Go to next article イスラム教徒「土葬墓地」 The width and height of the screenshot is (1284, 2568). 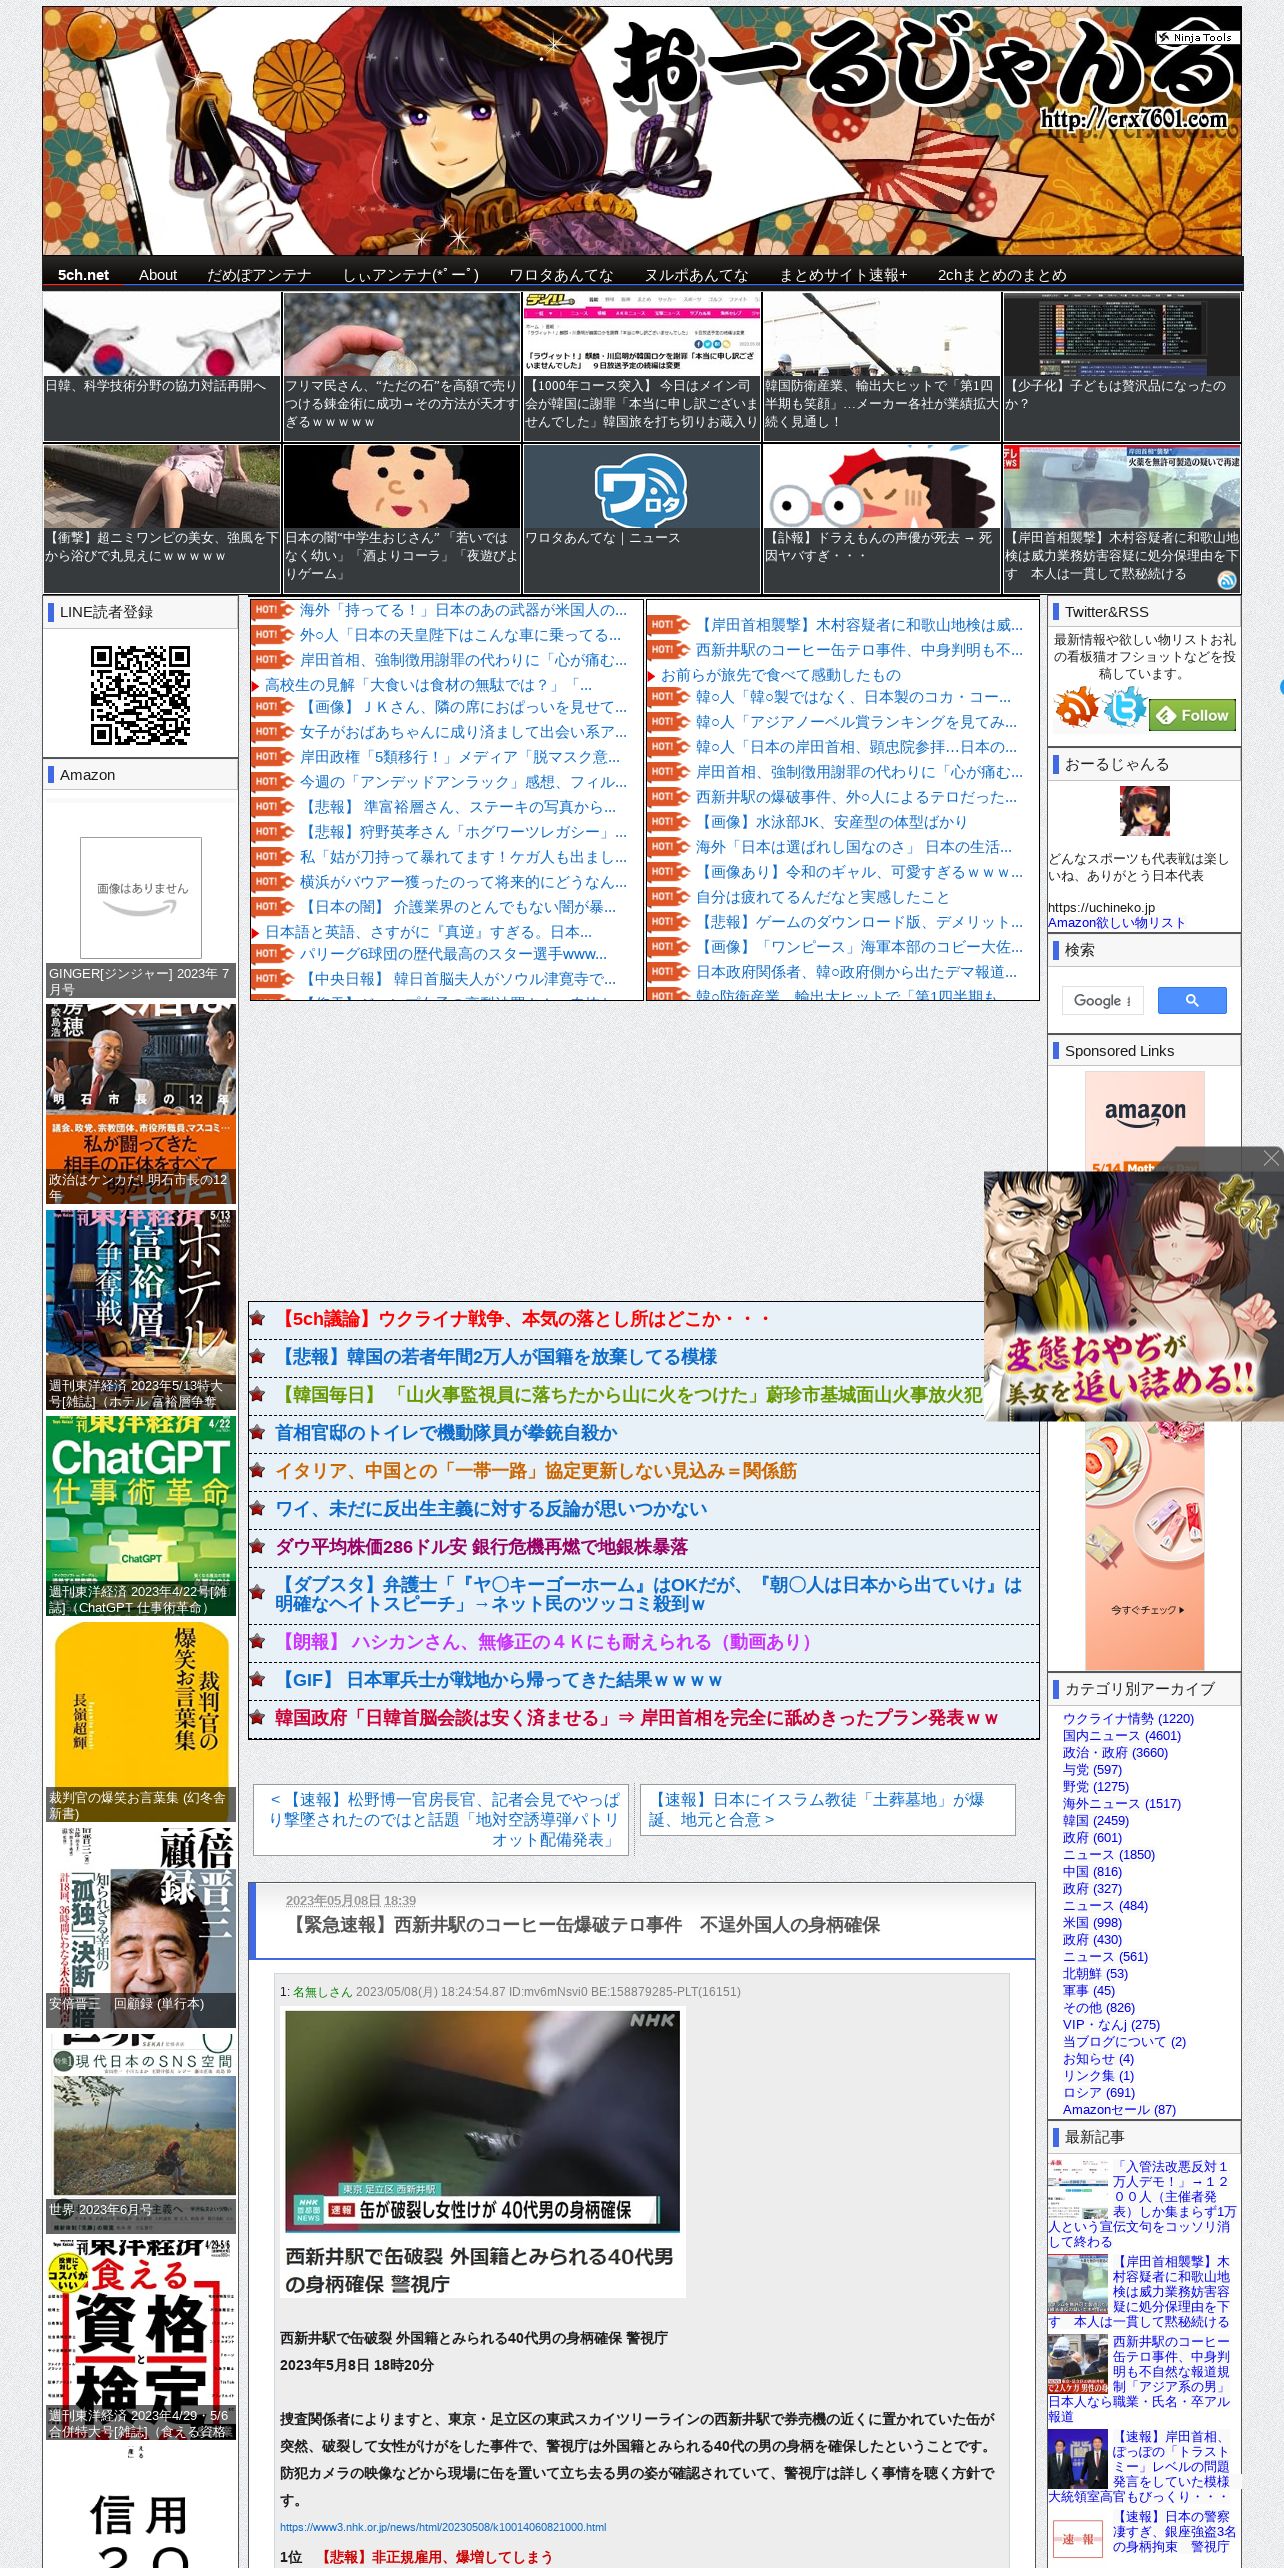tap(827, 1809)
